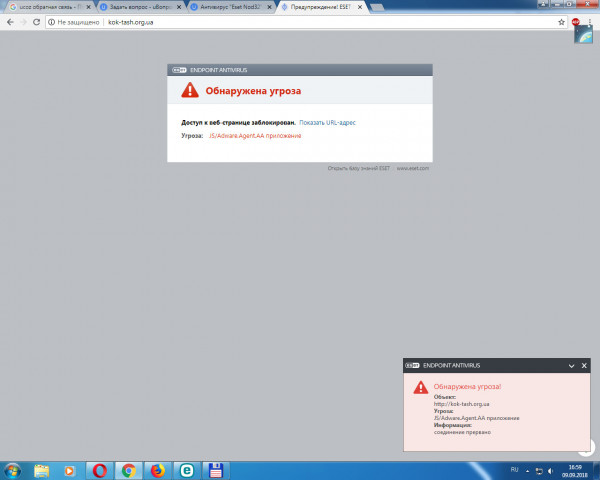Screen dimensions: 600x480
Task: Open the volume speaker tray icon
Action: [551, 471]
